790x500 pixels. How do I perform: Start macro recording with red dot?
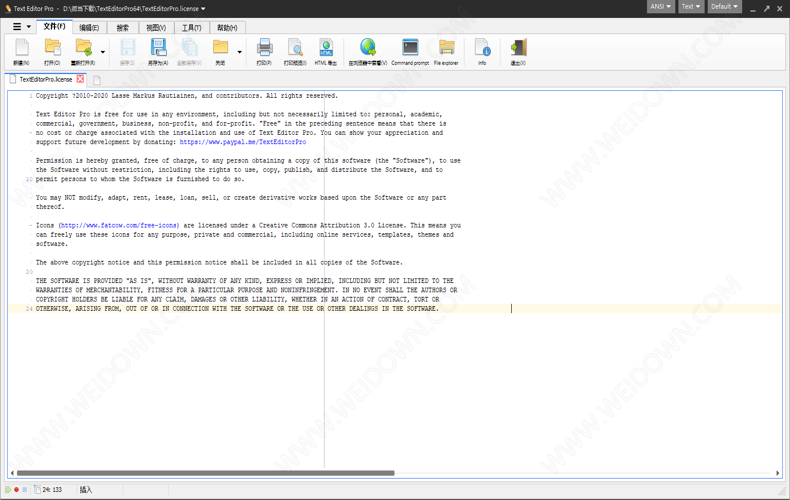coord(16,489)
